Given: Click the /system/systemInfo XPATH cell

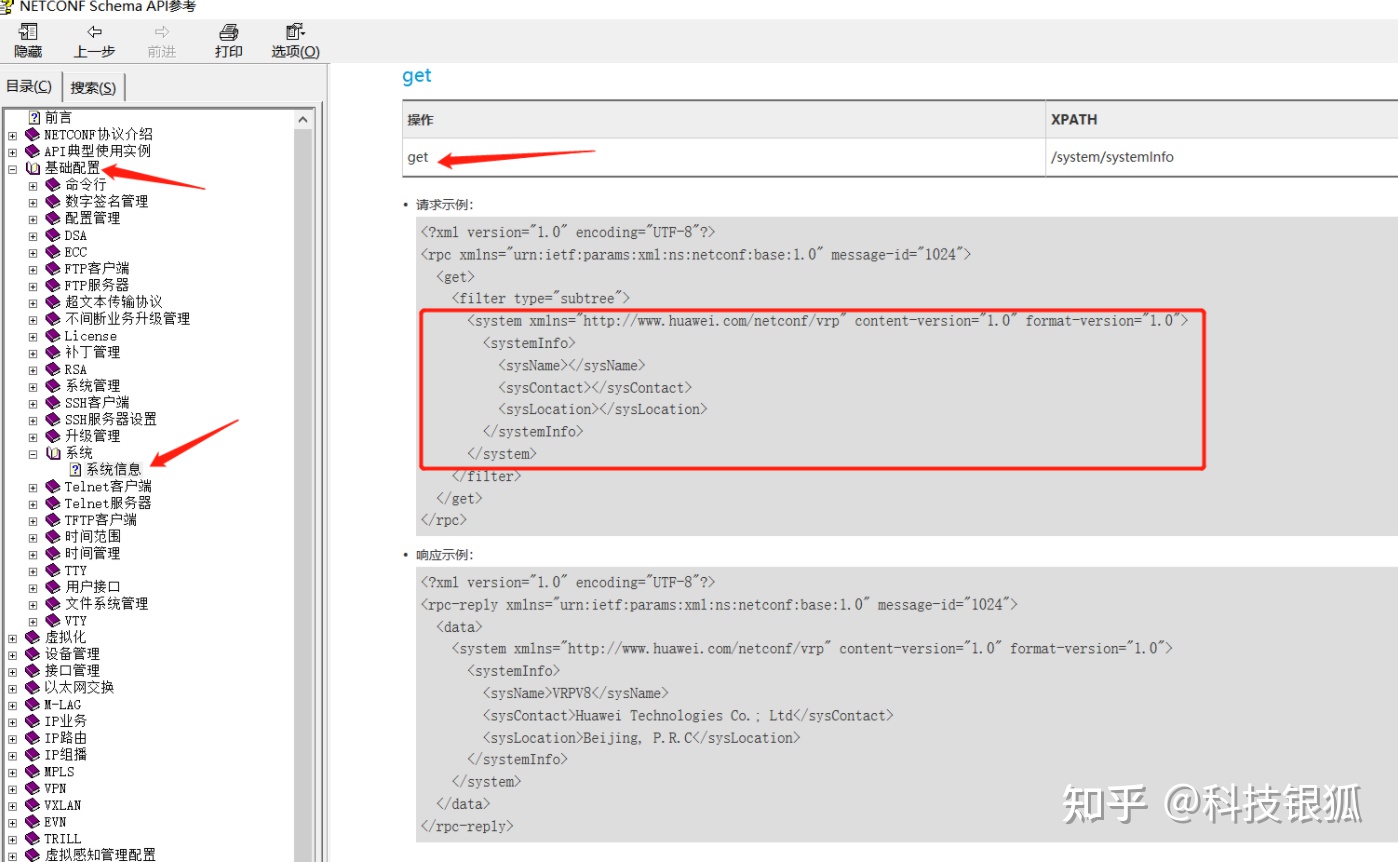Looking at the screenshot, I should (x=1222, y=157).
